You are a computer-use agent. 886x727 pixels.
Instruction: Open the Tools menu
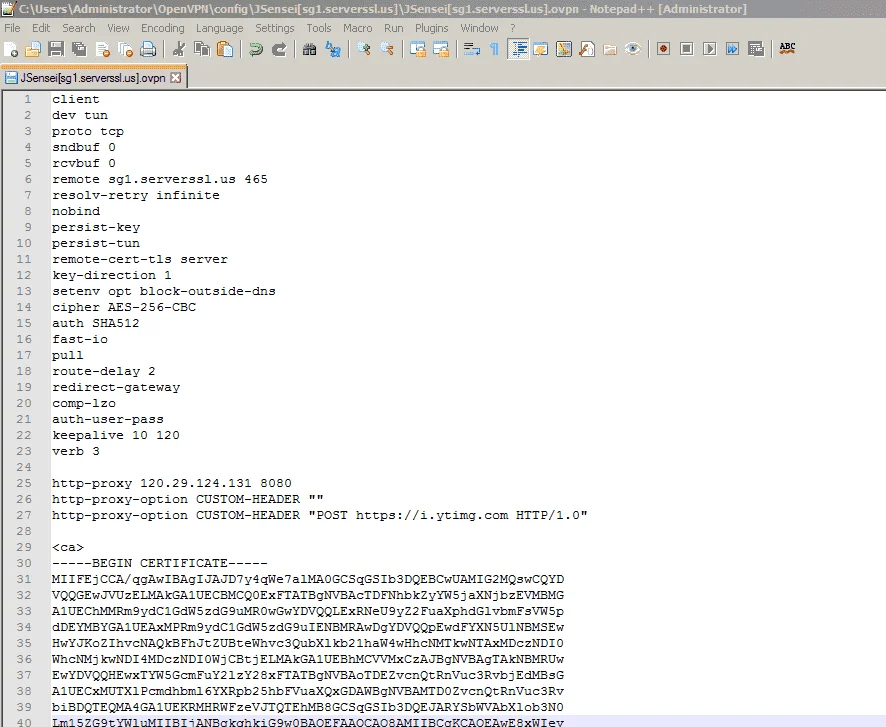[319, 28]
